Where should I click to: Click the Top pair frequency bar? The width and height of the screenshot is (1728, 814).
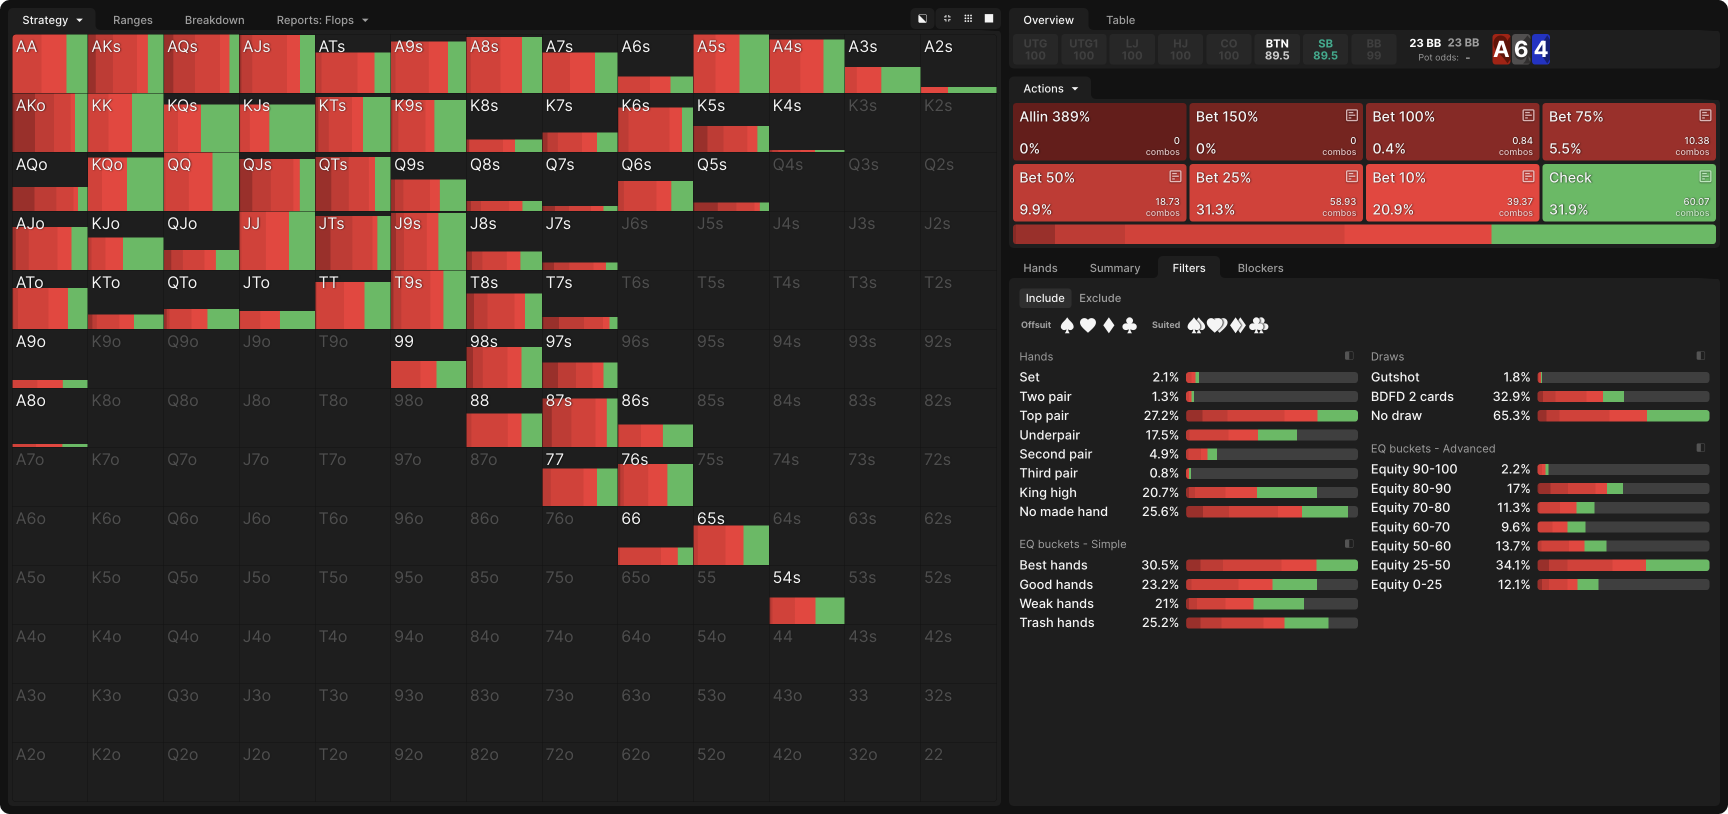coord(1271,416)
